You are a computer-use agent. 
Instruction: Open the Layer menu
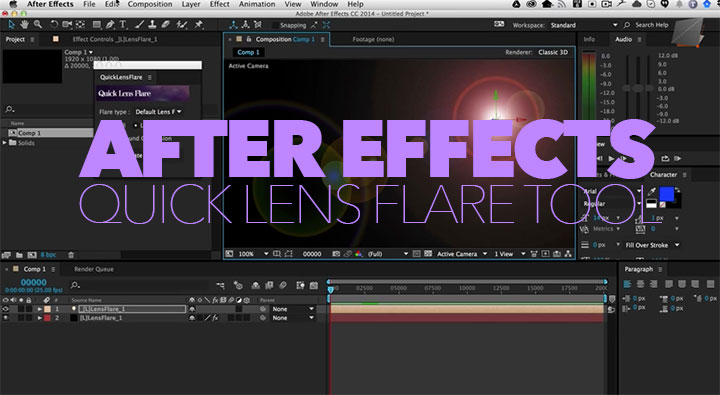coord(191,4)
